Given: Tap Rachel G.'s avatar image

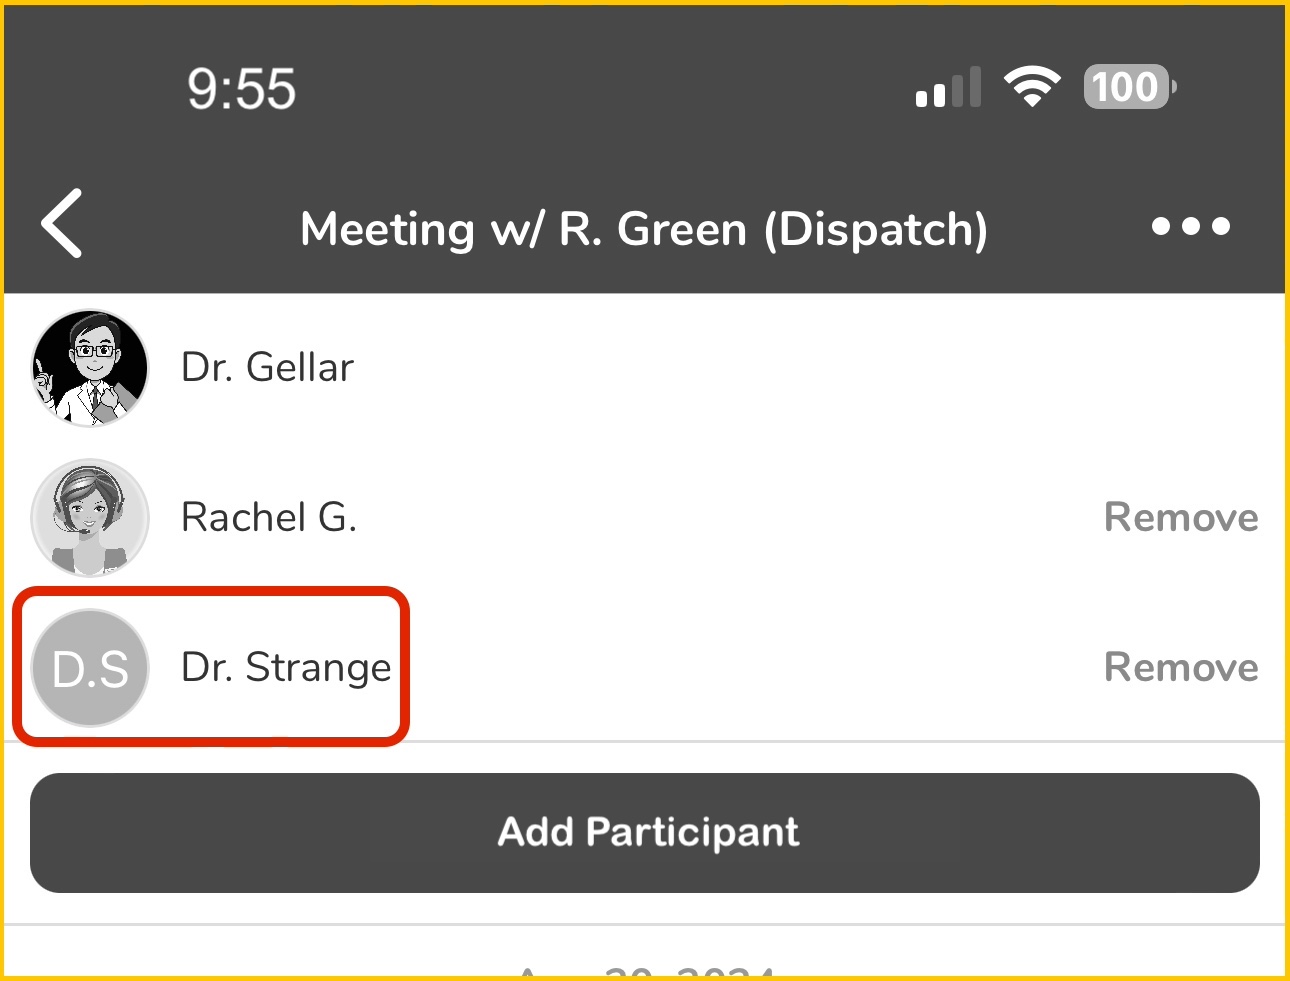Looking at the screenshot, I should coord(90,518).
